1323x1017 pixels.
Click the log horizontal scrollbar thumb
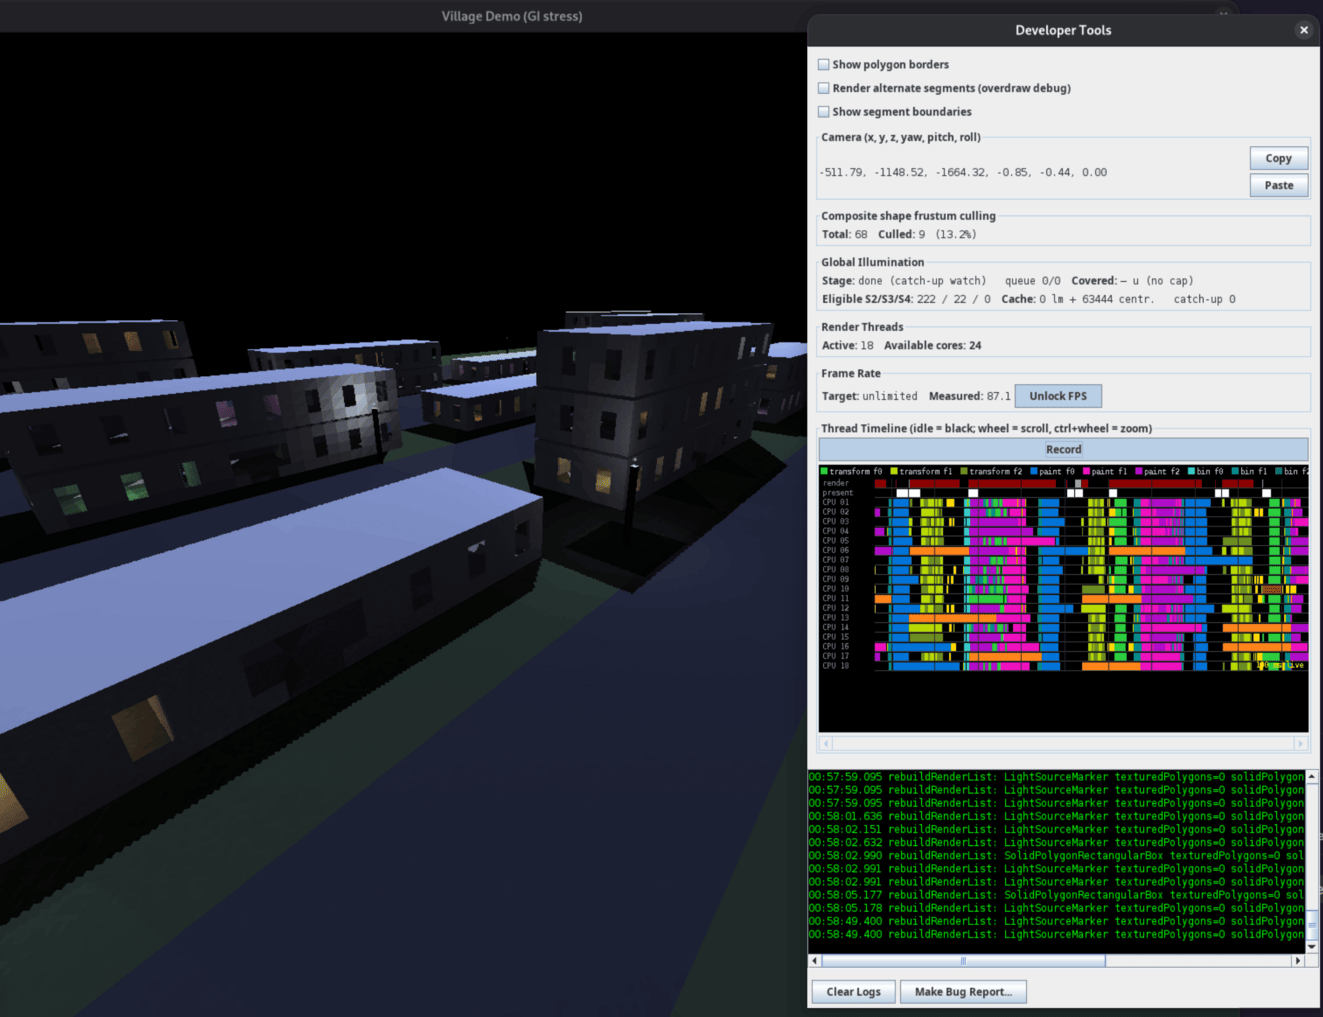click(x=963, y=960)
